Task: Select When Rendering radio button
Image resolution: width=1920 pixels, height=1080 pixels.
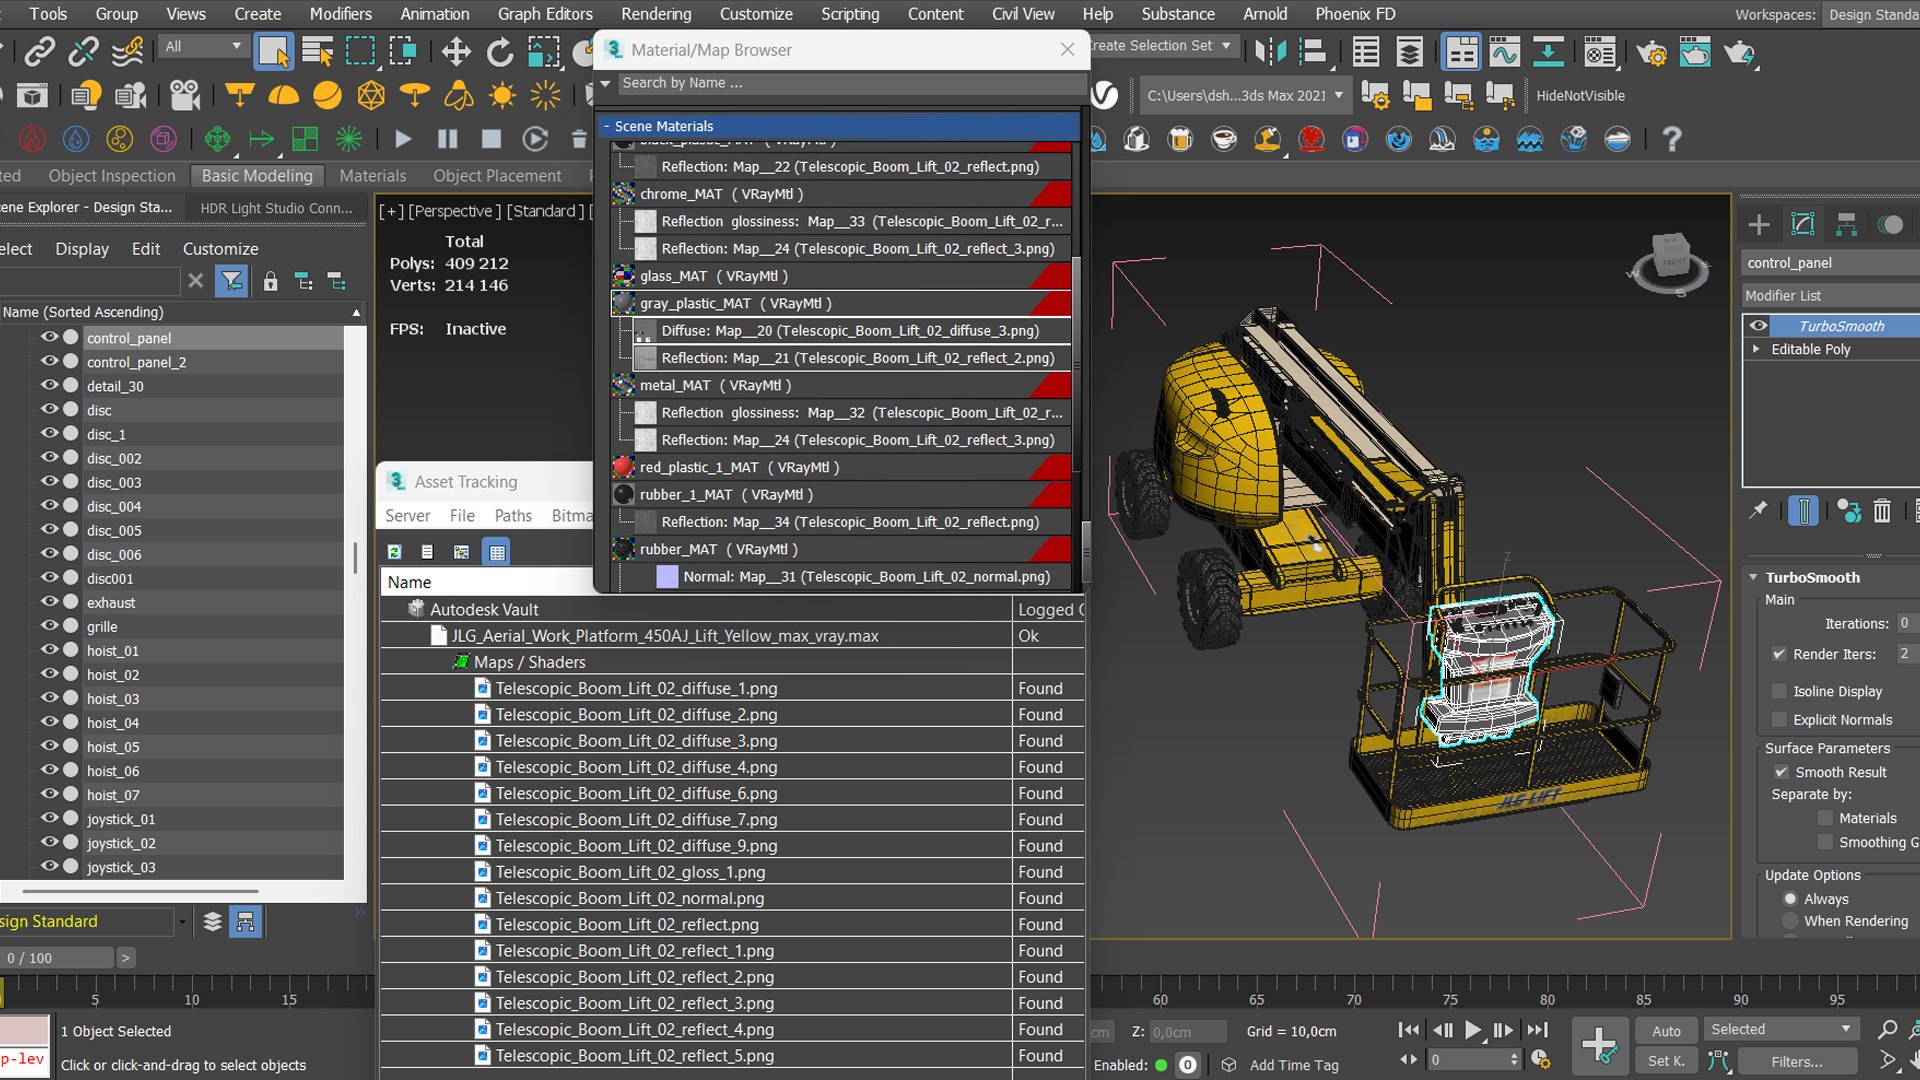Action: point(1790,921)
